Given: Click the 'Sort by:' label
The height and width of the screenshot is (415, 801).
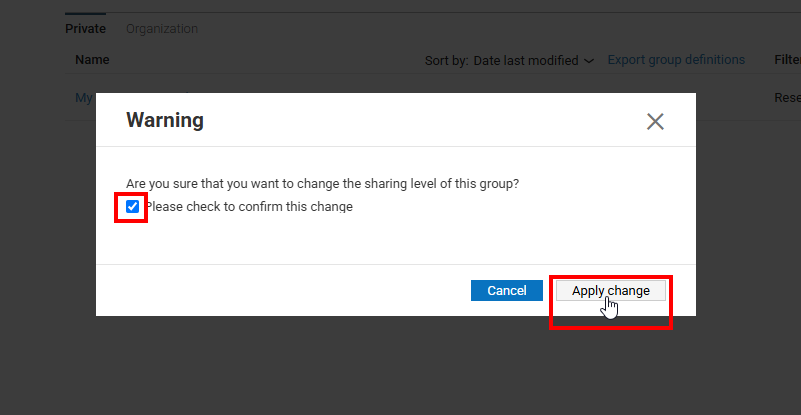Looking at the screenshot, I should (446, 61).
